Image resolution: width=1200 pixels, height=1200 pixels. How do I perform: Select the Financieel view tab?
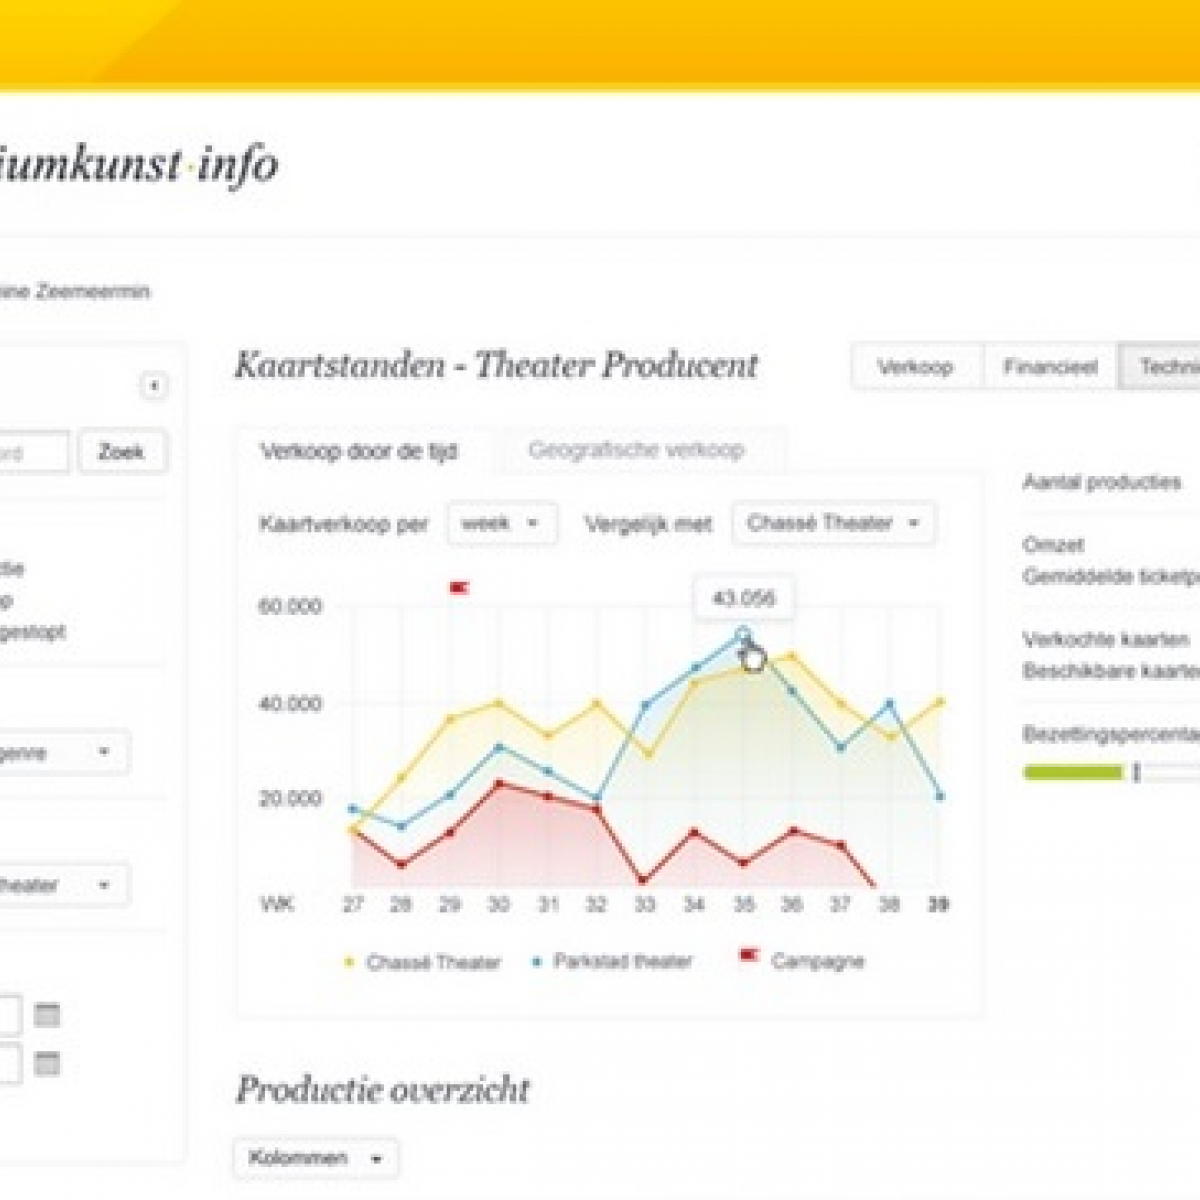1050,367
